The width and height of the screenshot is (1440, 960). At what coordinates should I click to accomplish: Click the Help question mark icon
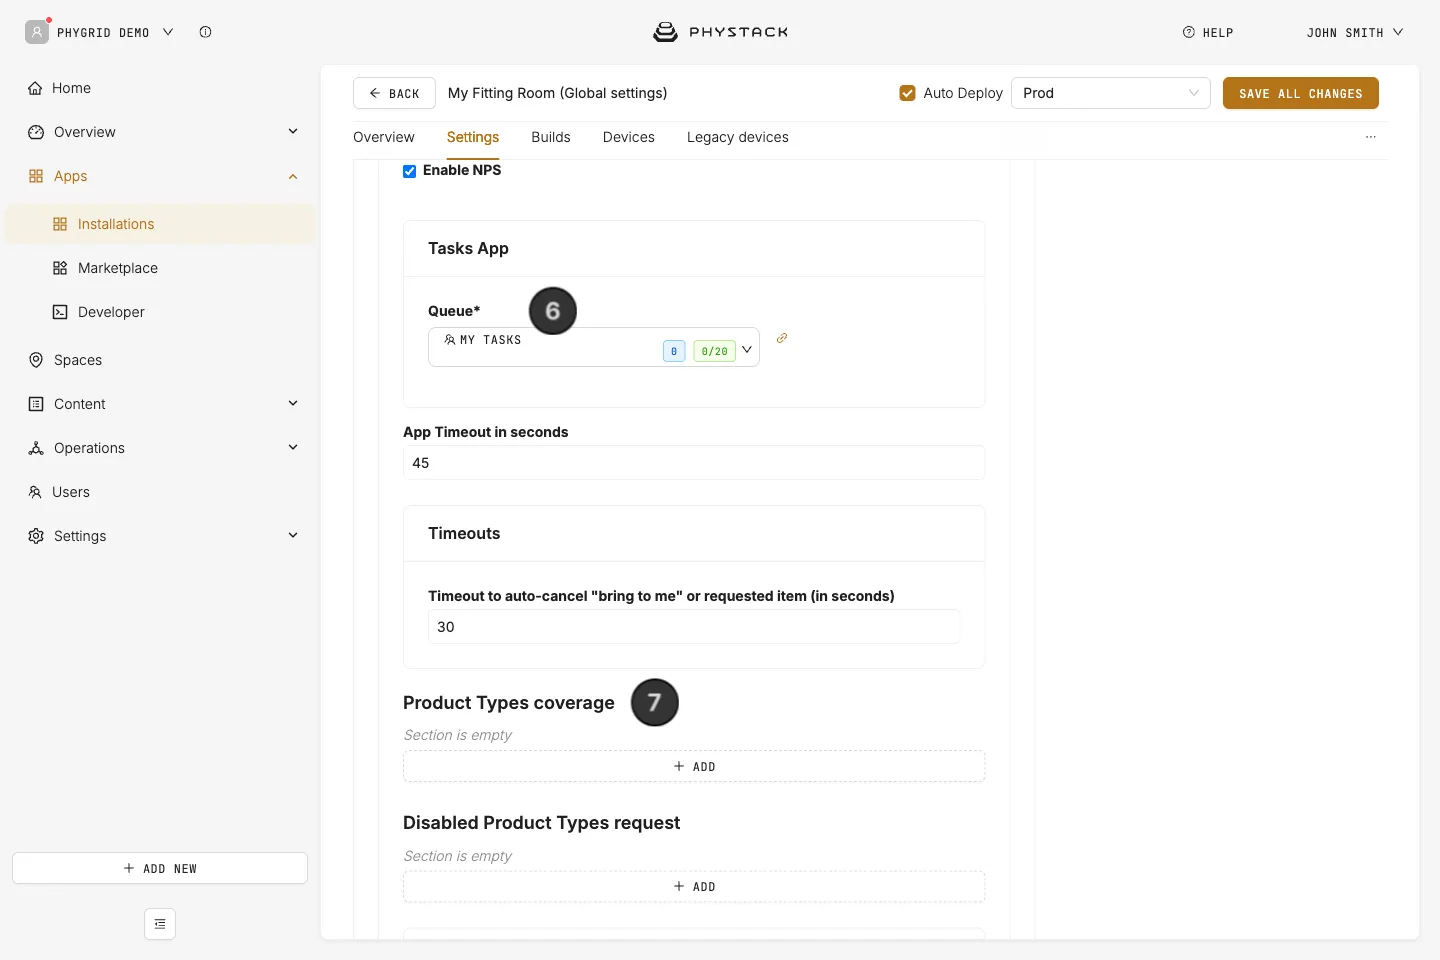pos(1189,32)
